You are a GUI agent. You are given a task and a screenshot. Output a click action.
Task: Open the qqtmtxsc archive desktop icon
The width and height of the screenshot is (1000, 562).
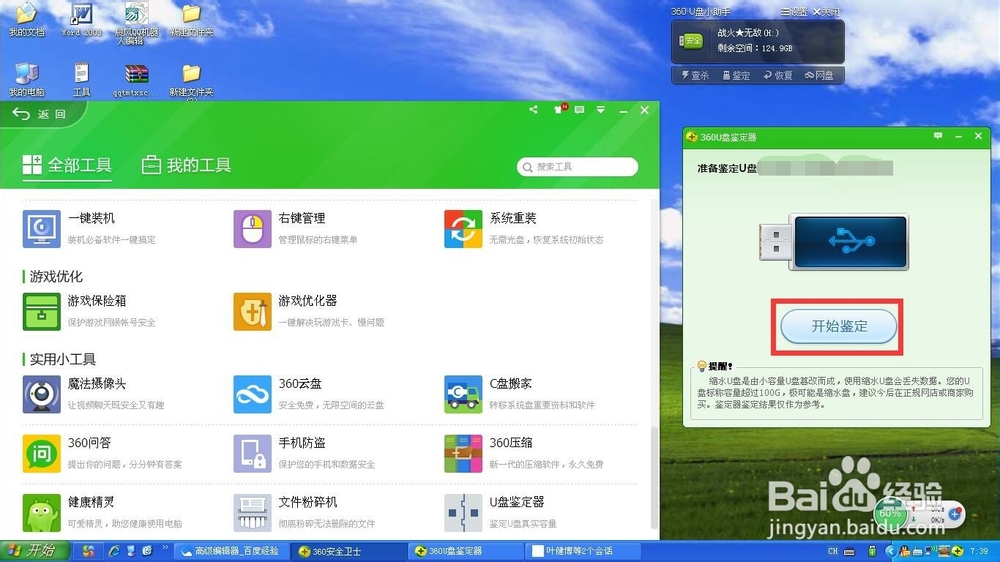tap(136, 79)
